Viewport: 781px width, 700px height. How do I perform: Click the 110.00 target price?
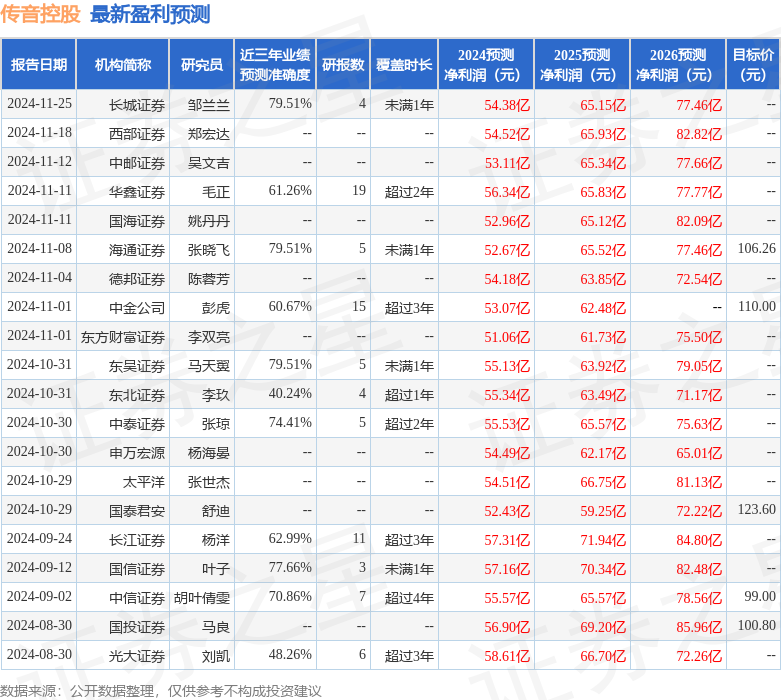(757, 306)
